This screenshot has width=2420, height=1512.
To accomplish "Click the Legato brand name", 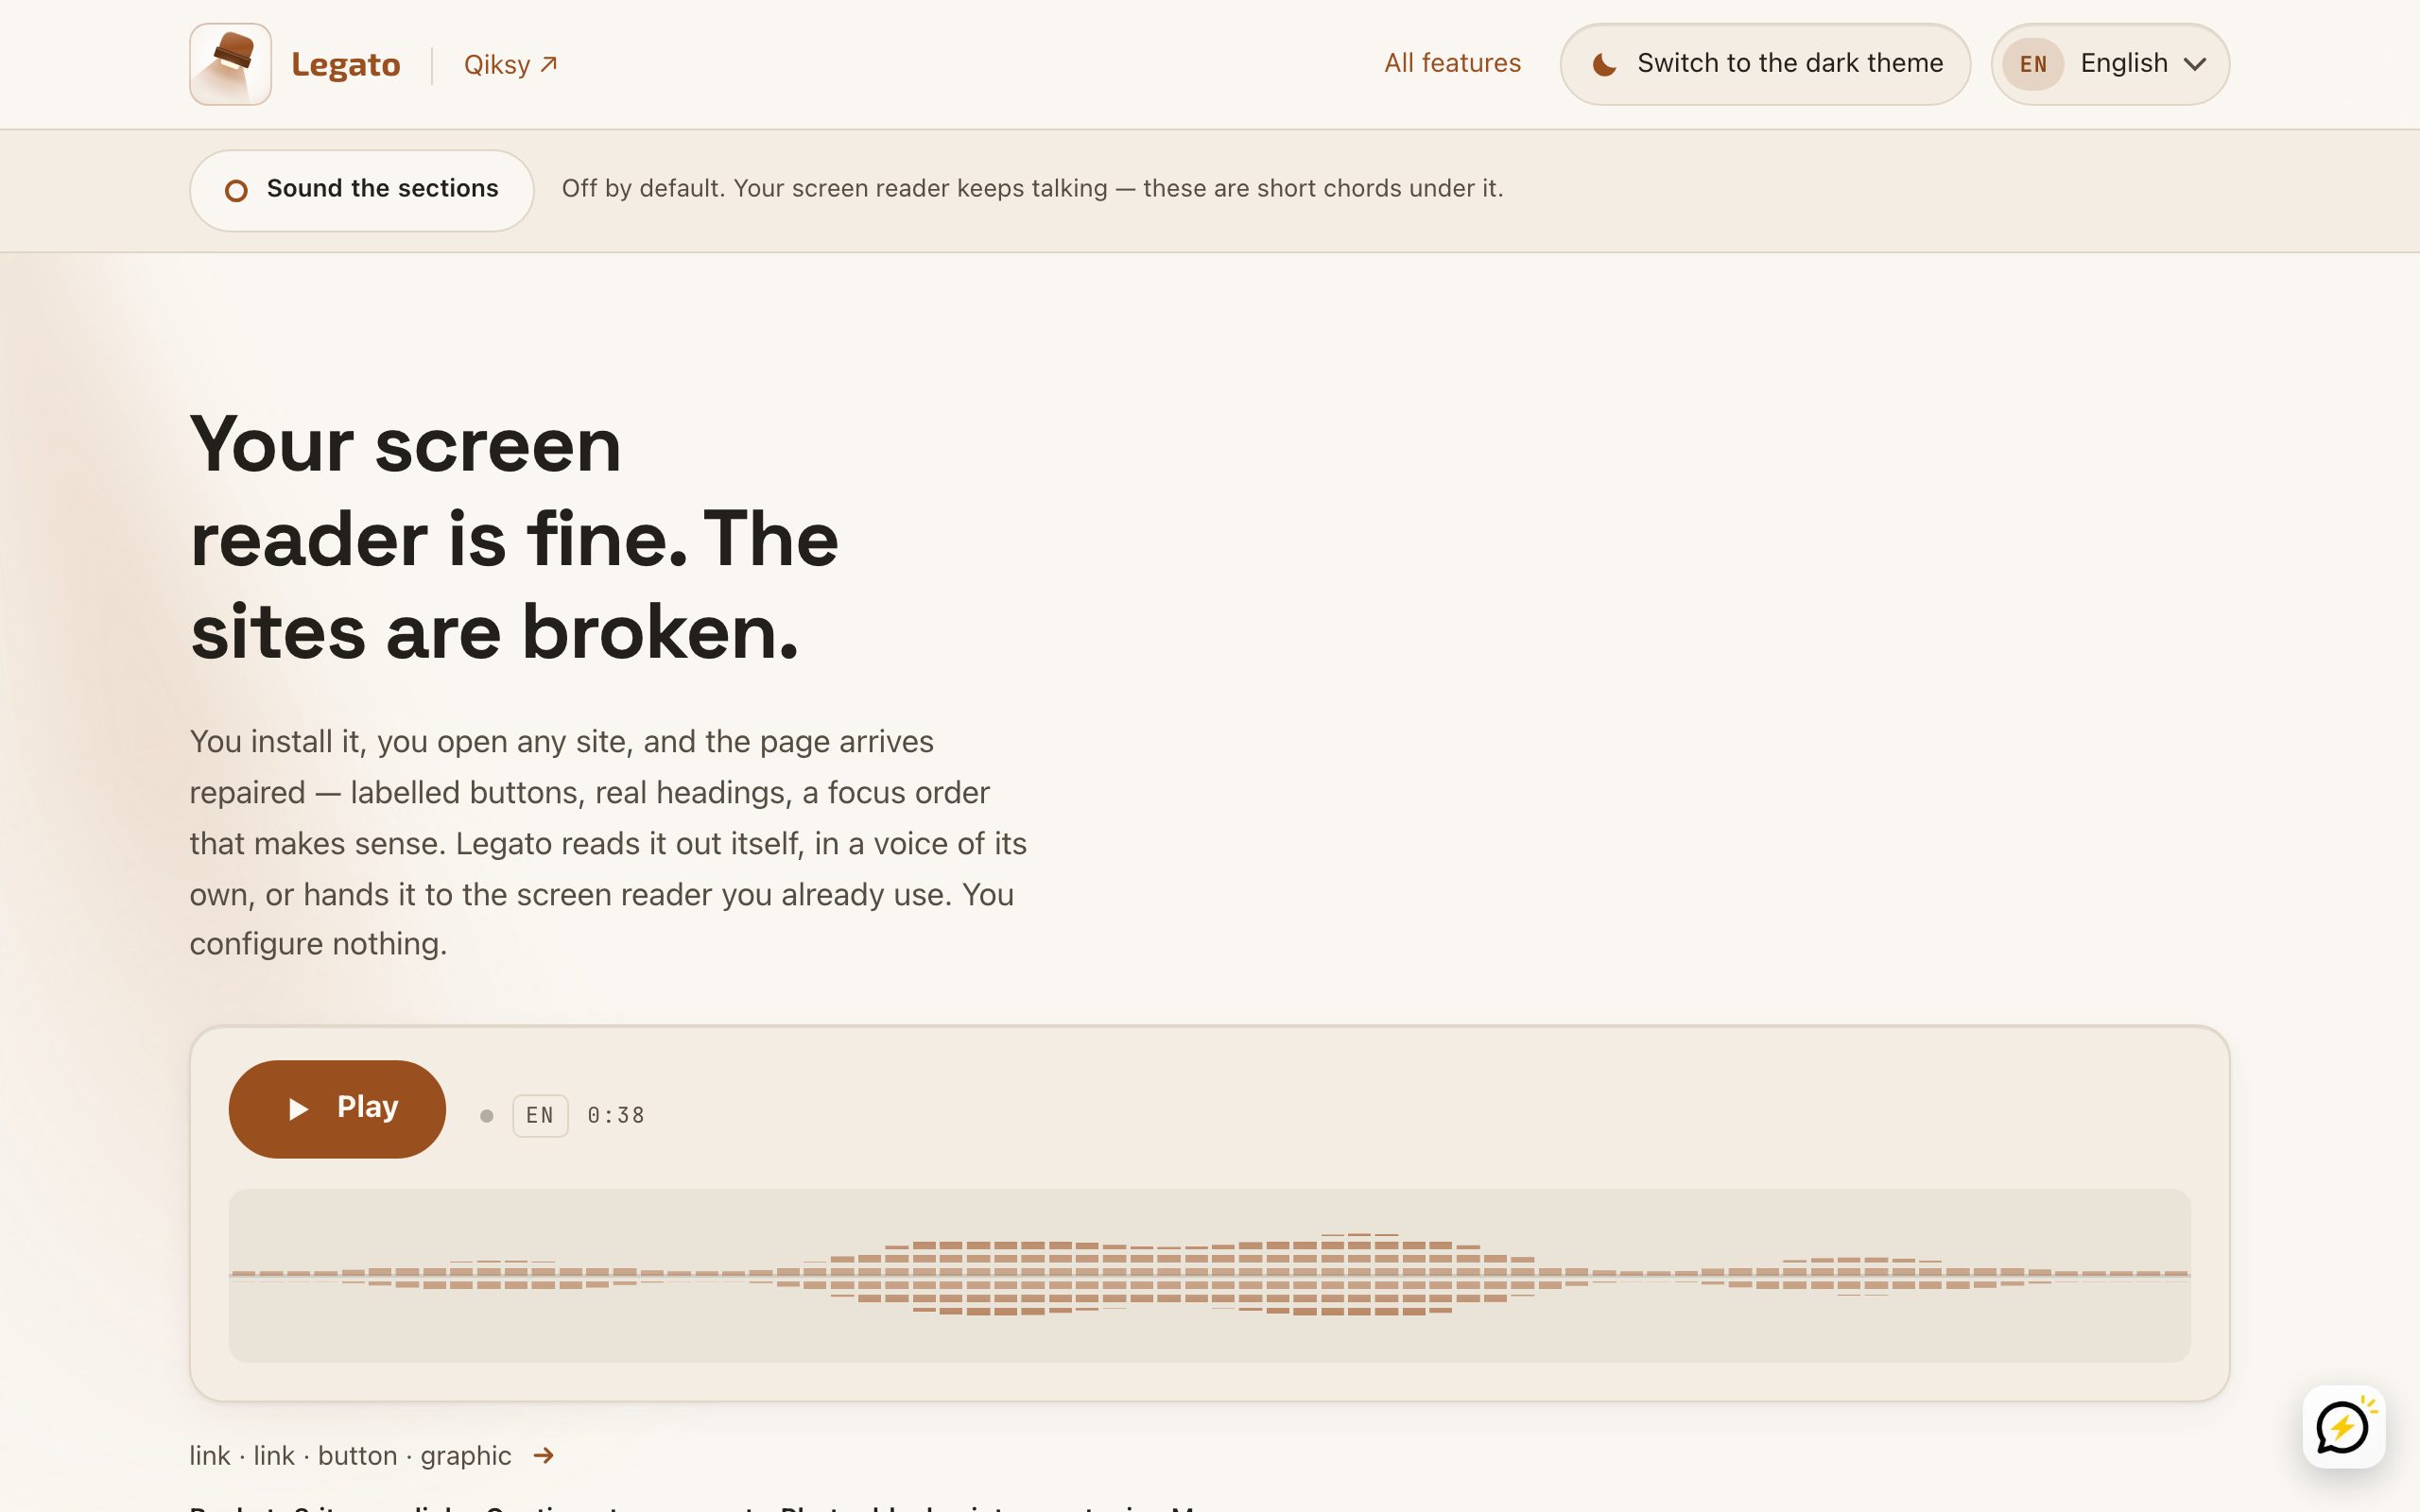I will pos(346,65).
